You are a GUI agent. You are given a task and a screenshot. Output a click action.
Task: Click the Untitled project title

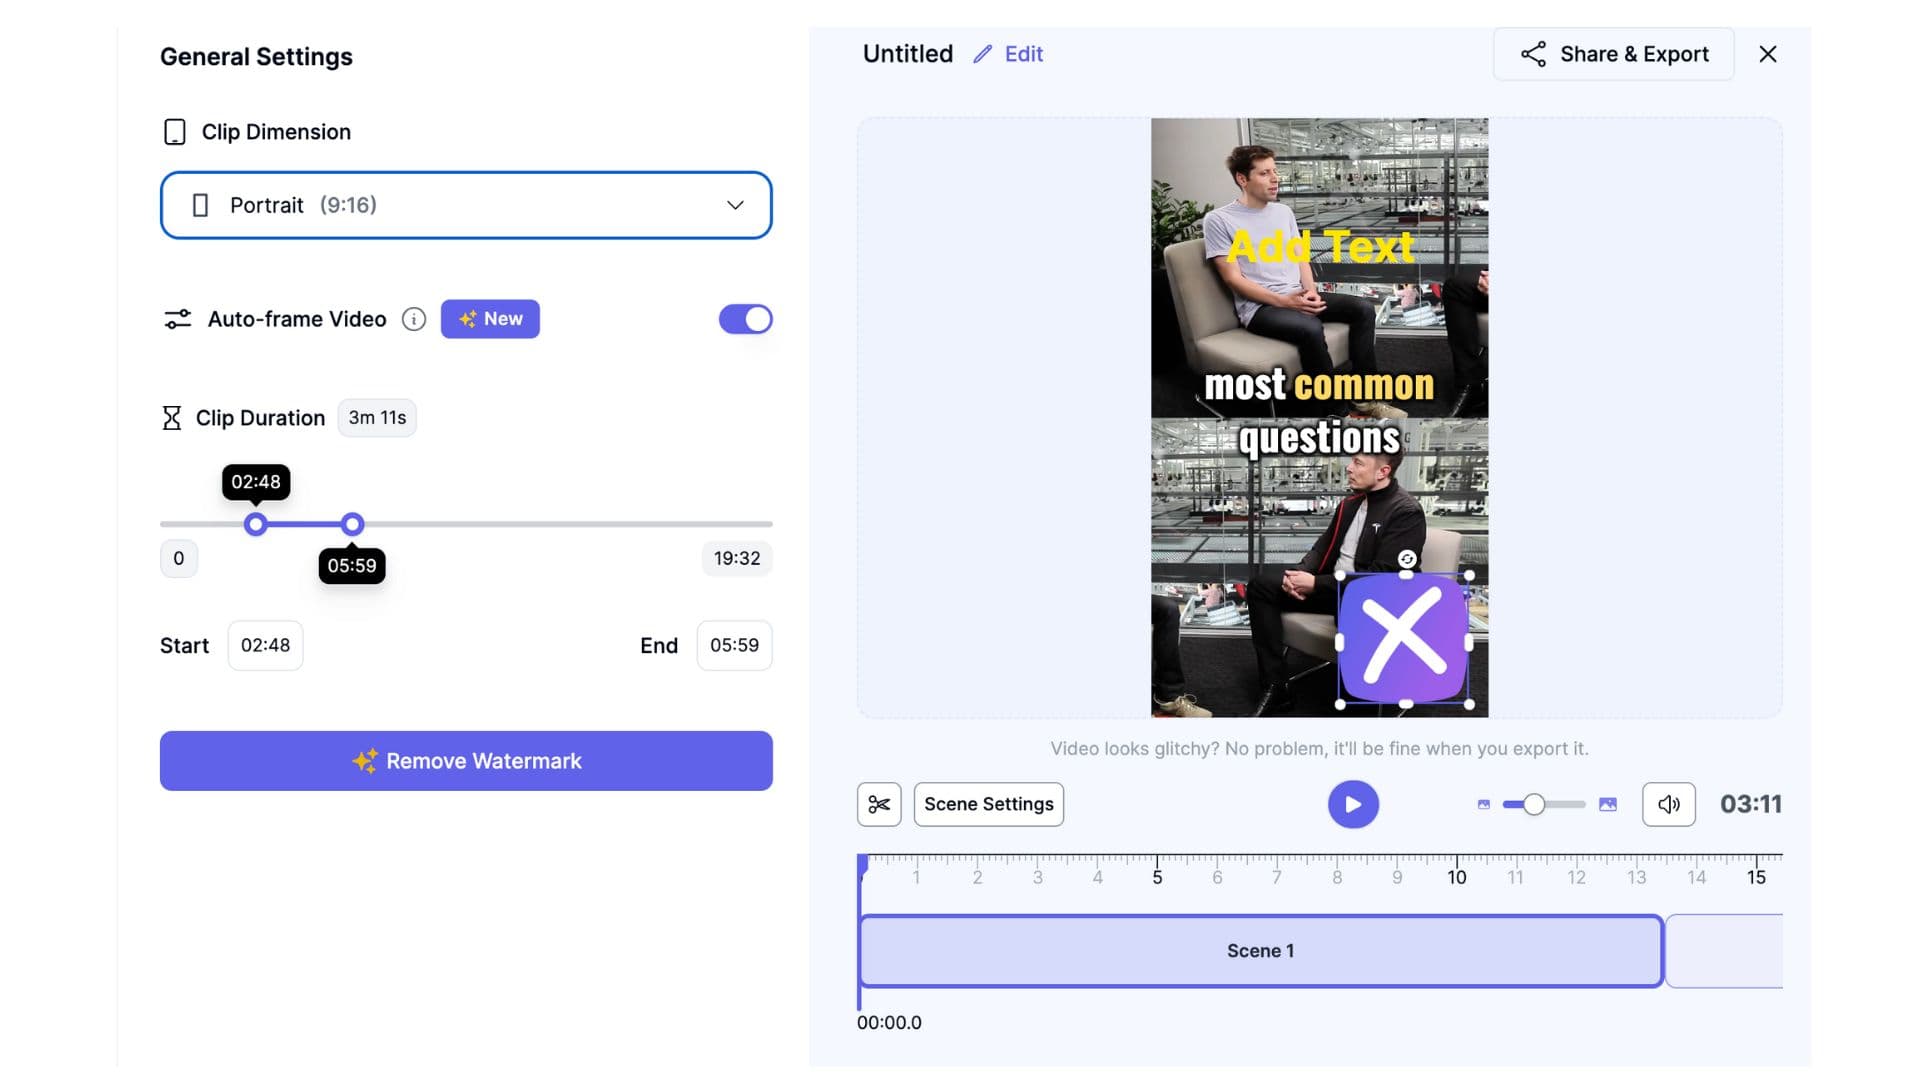pos(907,54)
